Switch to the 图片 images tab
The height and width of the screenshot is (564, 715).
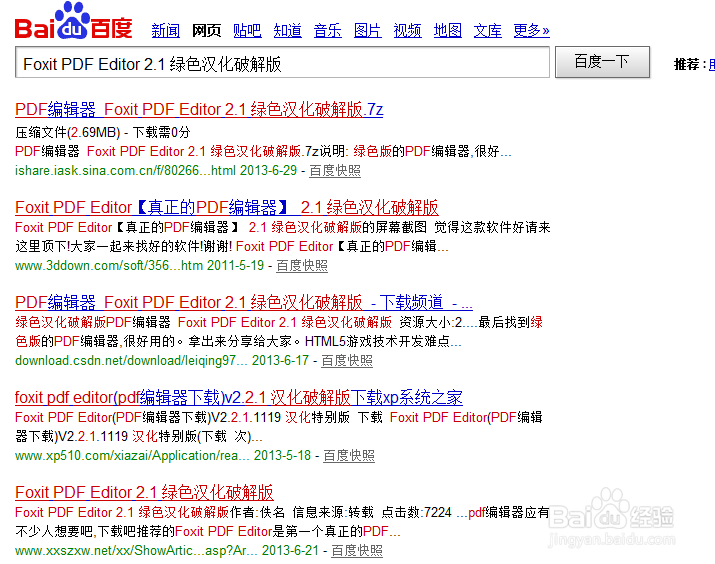tap(368, 31)
